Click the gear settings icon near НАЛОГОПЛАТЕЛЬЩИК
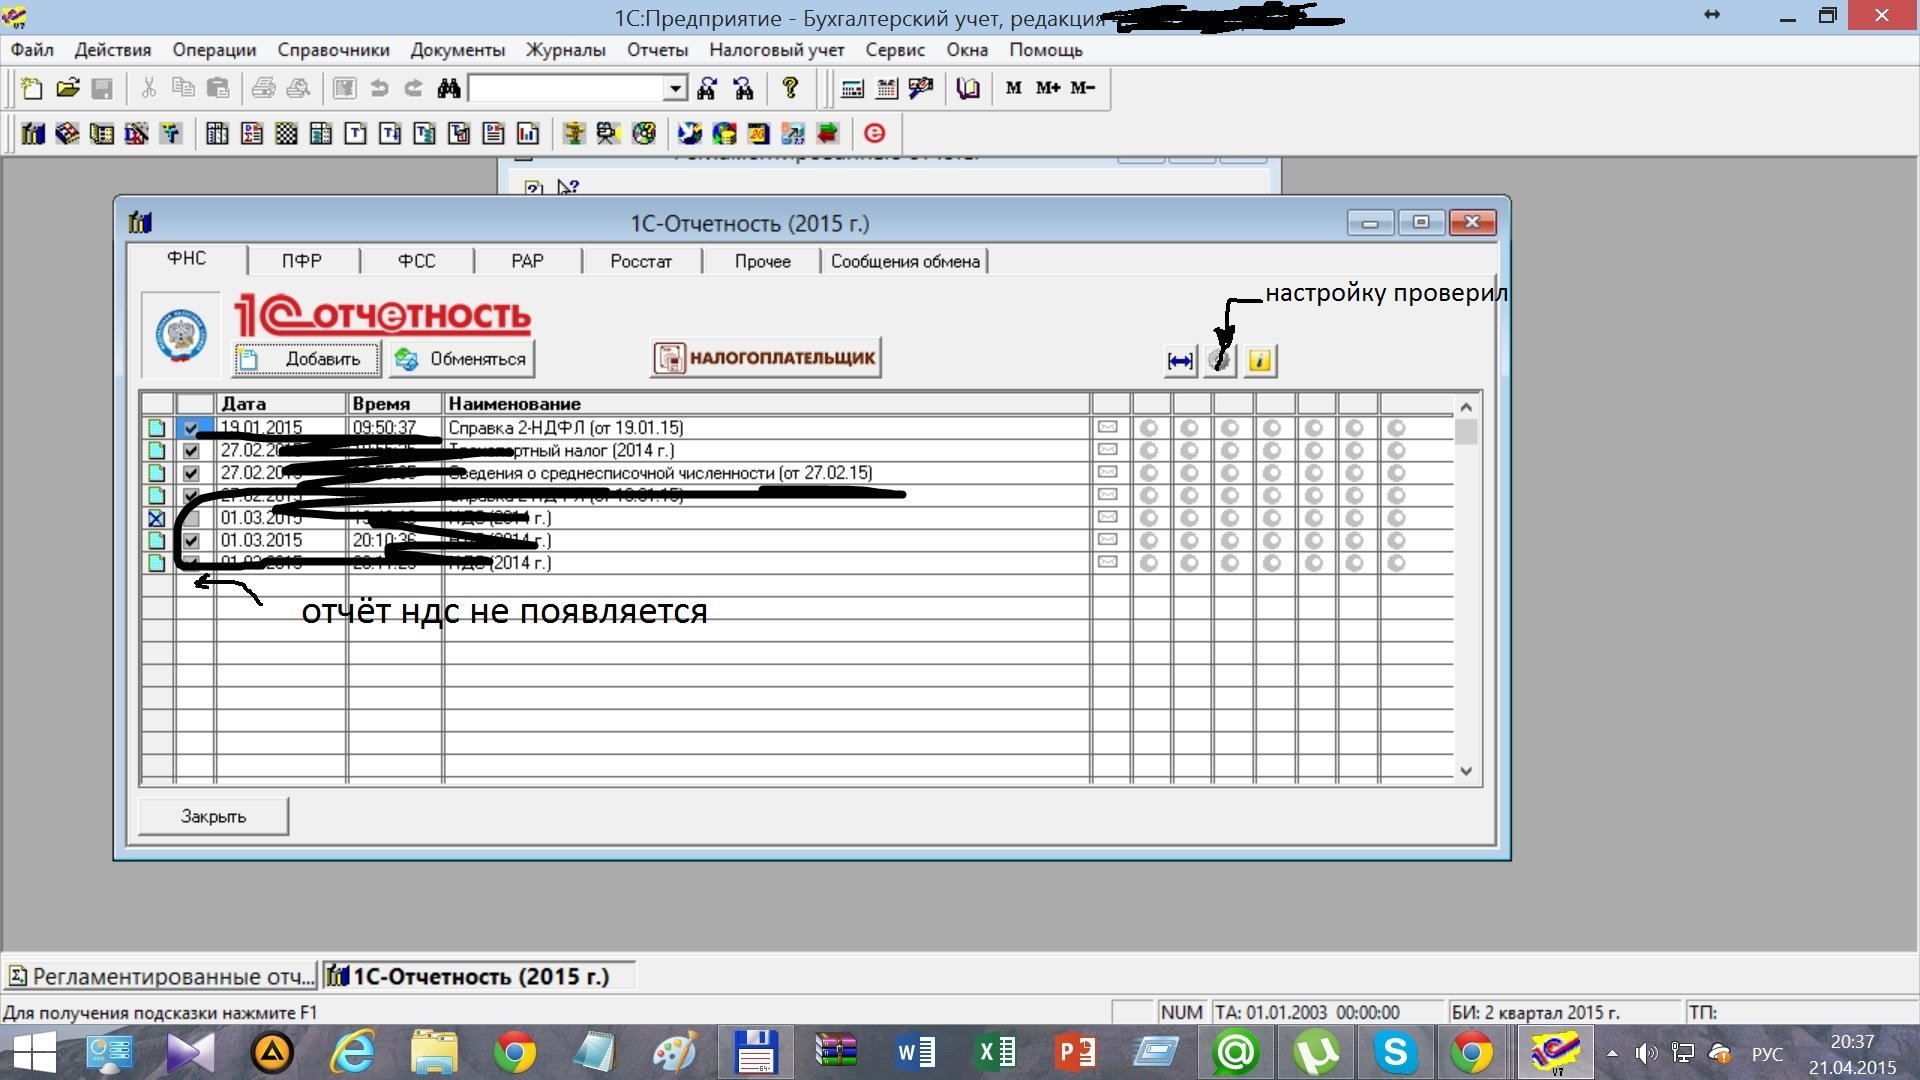This screenshot has width=1920, height=1080. point(1219,360)
